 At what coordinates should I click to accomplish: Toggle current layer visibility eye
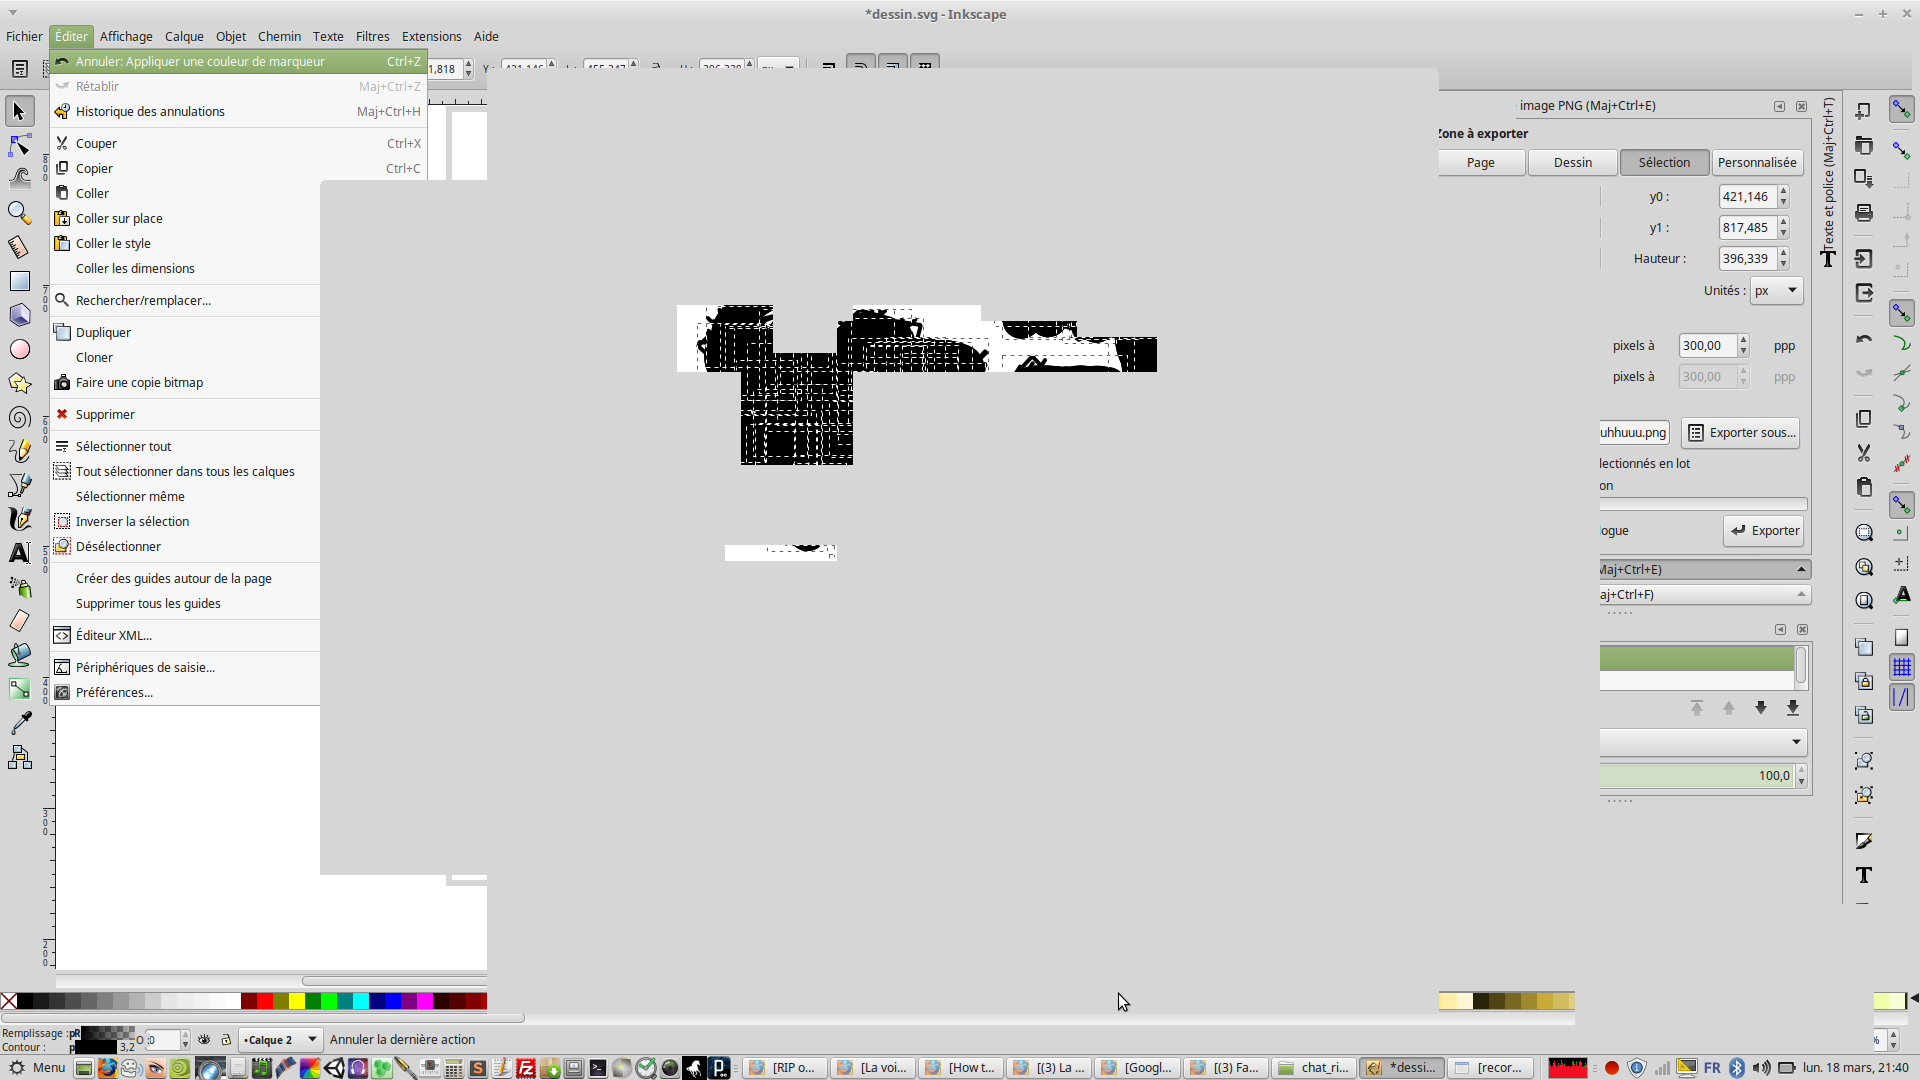(x=204, y=1040)
